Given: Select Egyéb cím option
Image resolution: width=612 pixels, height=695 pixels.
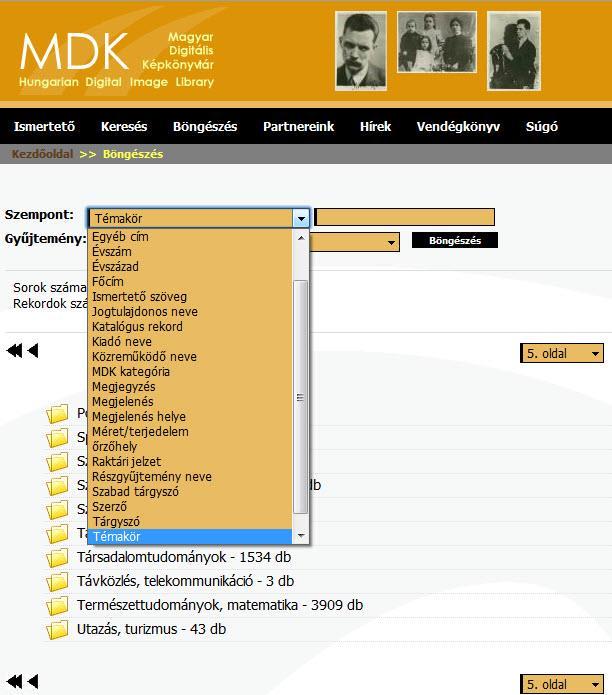Looking at the screenshot, I should coord(190,237).
